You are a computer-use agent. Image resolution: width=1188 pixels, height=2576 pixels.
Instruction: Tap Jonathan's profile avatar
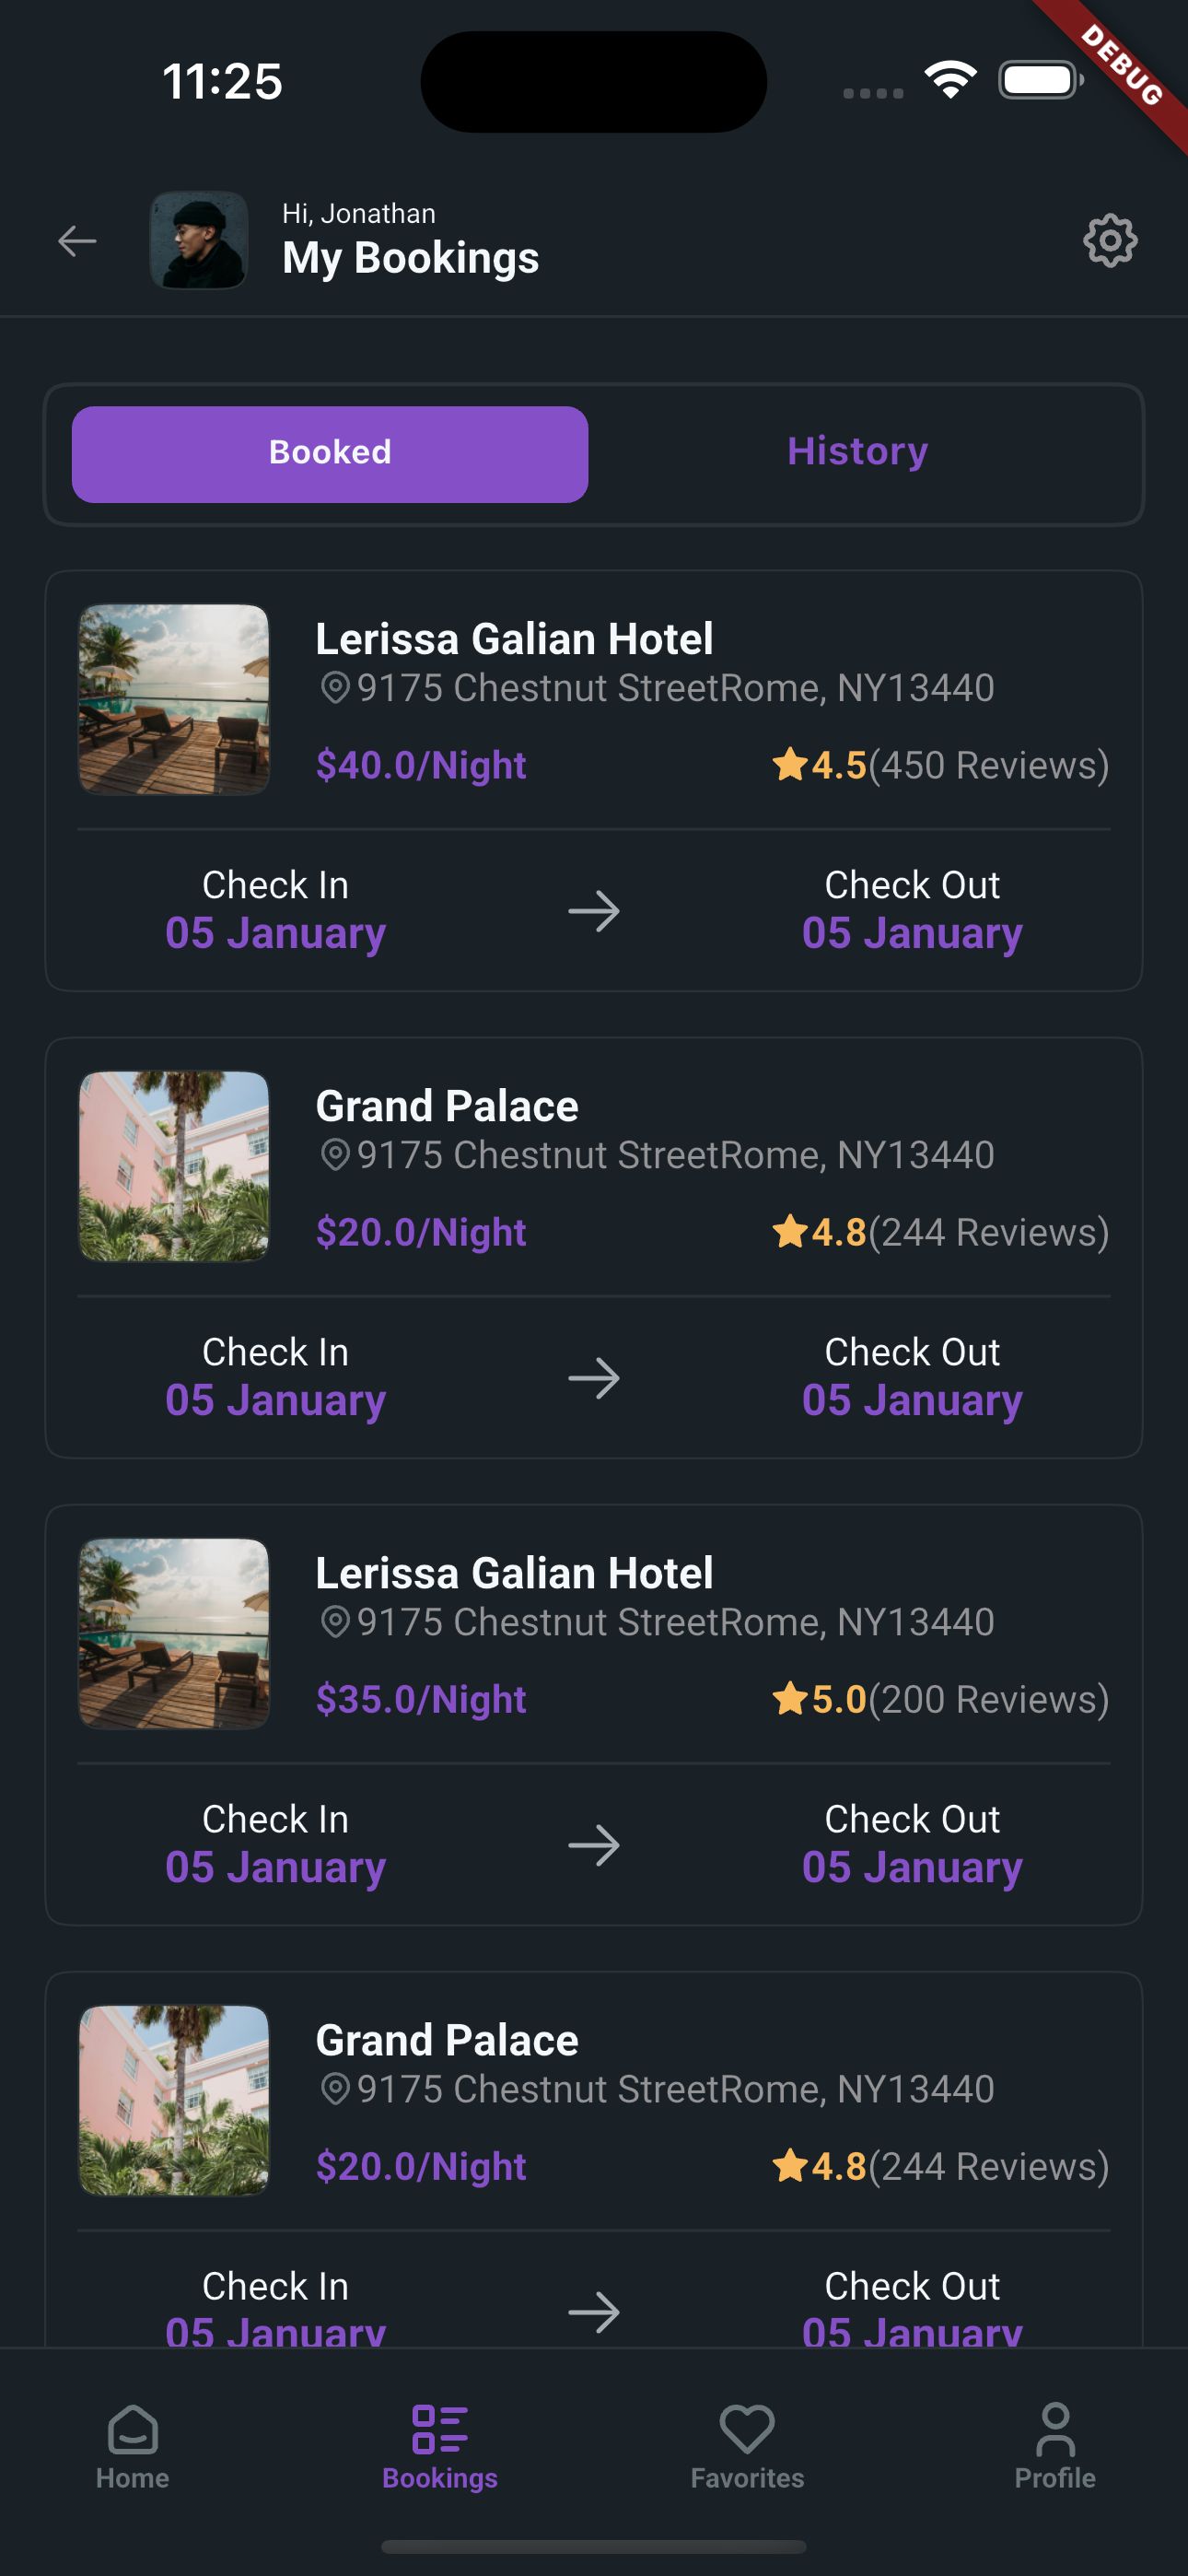[x=199, y=241]
